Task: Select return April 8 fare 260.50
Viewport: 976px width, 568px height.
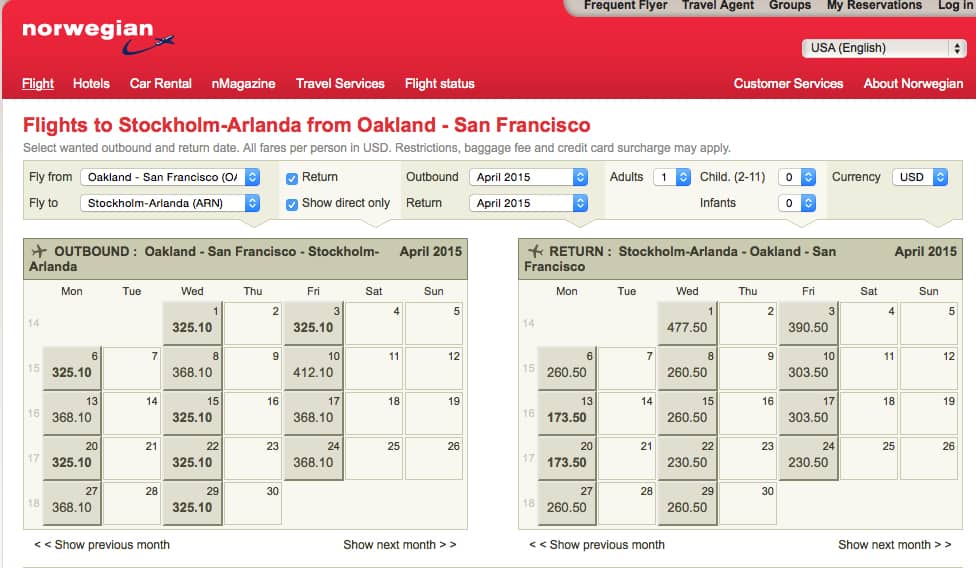Action: (687, 368)
